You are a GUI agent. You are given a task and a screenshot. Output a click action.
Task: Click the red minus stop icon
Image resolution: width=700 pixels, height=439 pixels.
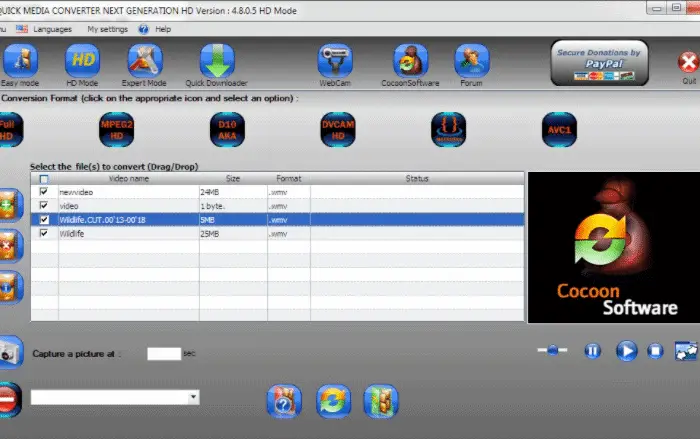(x=10, y=400)
